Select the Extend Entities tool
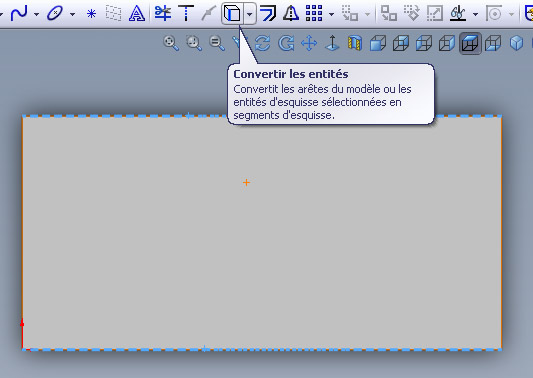Image resolution: width=533 pixels, height=378 pixels. tap(186, 14)
